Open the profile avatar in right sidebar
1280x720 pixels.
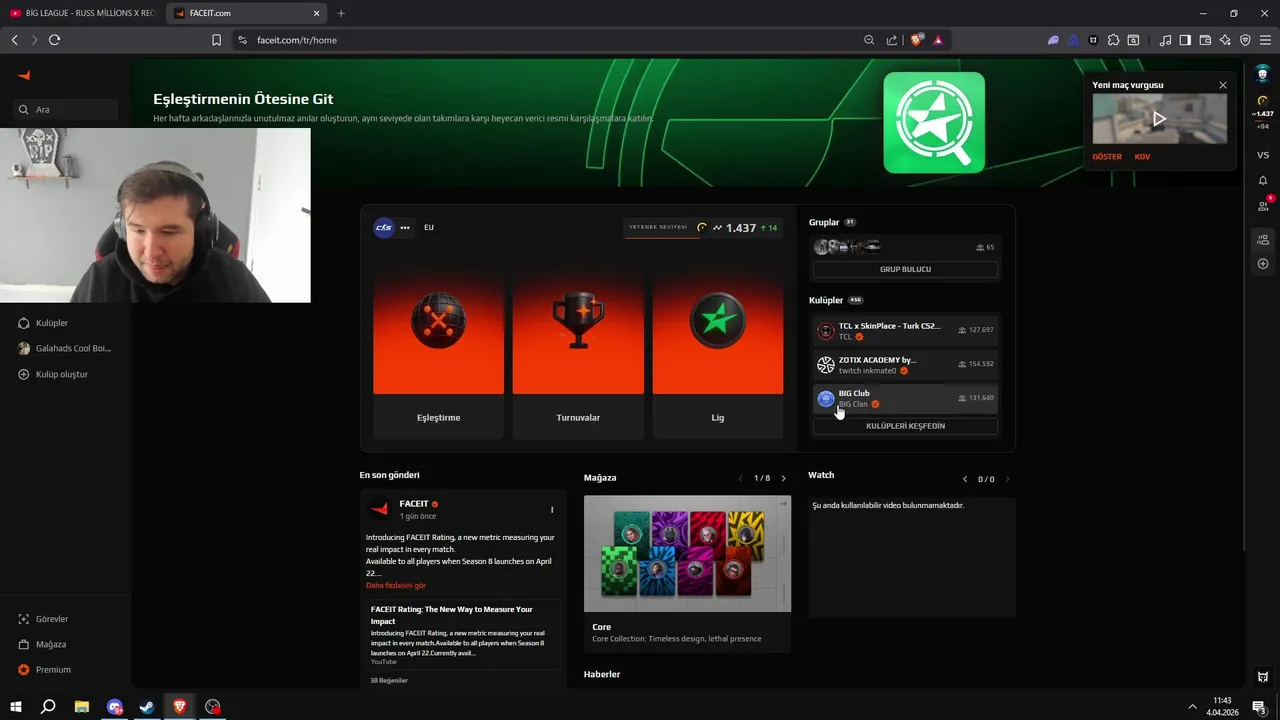1263,75
